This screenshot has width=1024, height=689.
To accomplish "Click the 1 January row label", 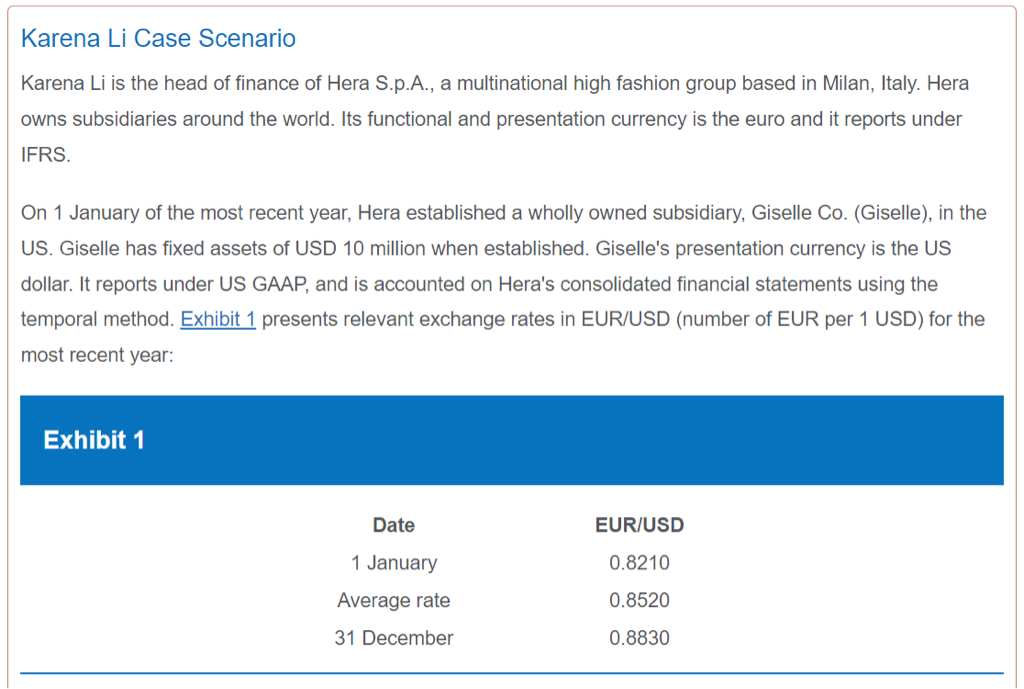I will pos(393,563).
